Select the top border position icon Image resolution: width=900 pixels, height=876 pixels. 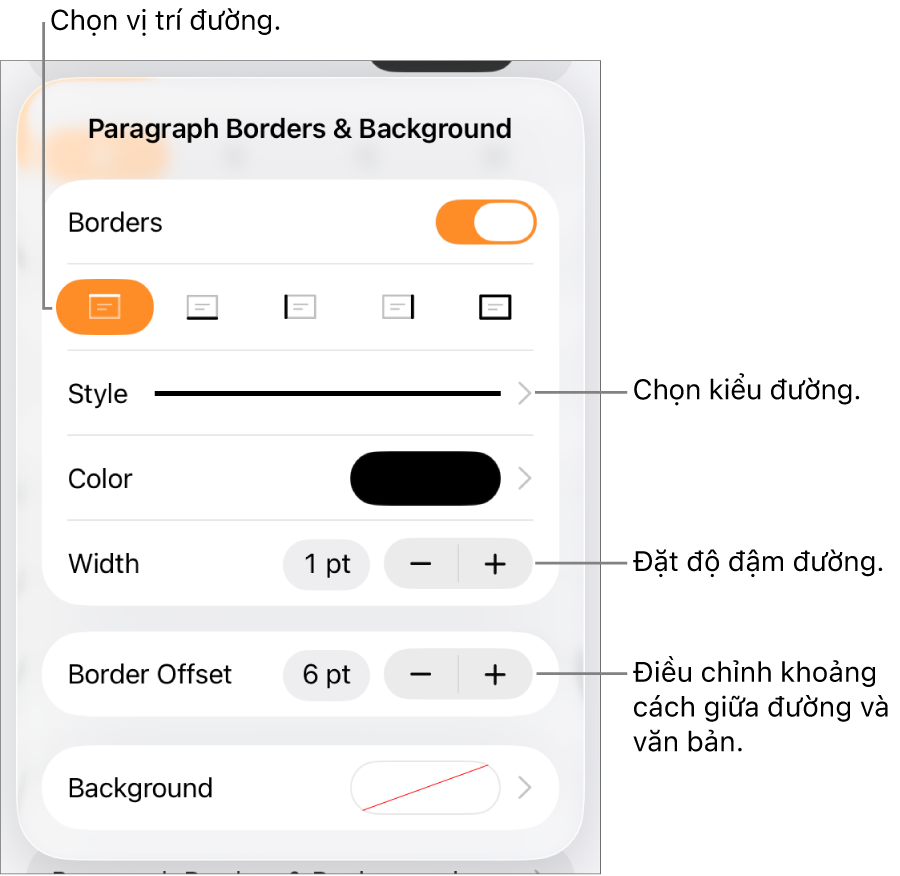pyautogui.click(x=105, y=307)
